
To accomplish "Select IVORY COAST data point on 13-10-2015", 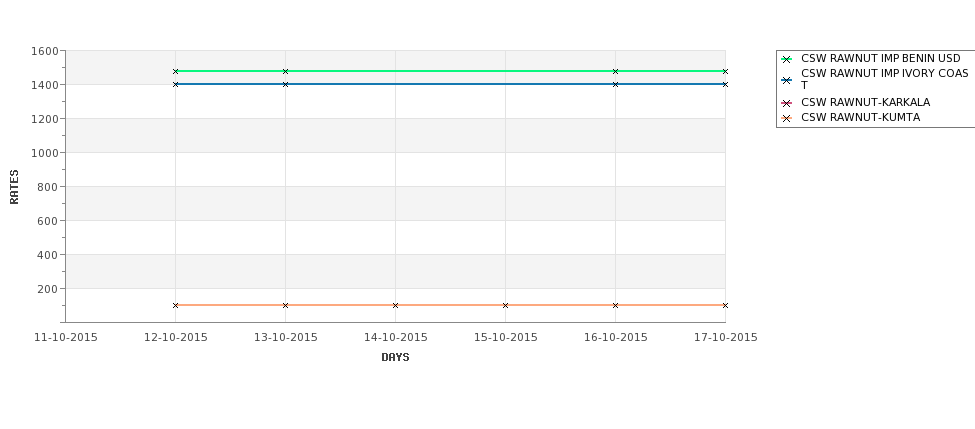I will tap(285, 84).
